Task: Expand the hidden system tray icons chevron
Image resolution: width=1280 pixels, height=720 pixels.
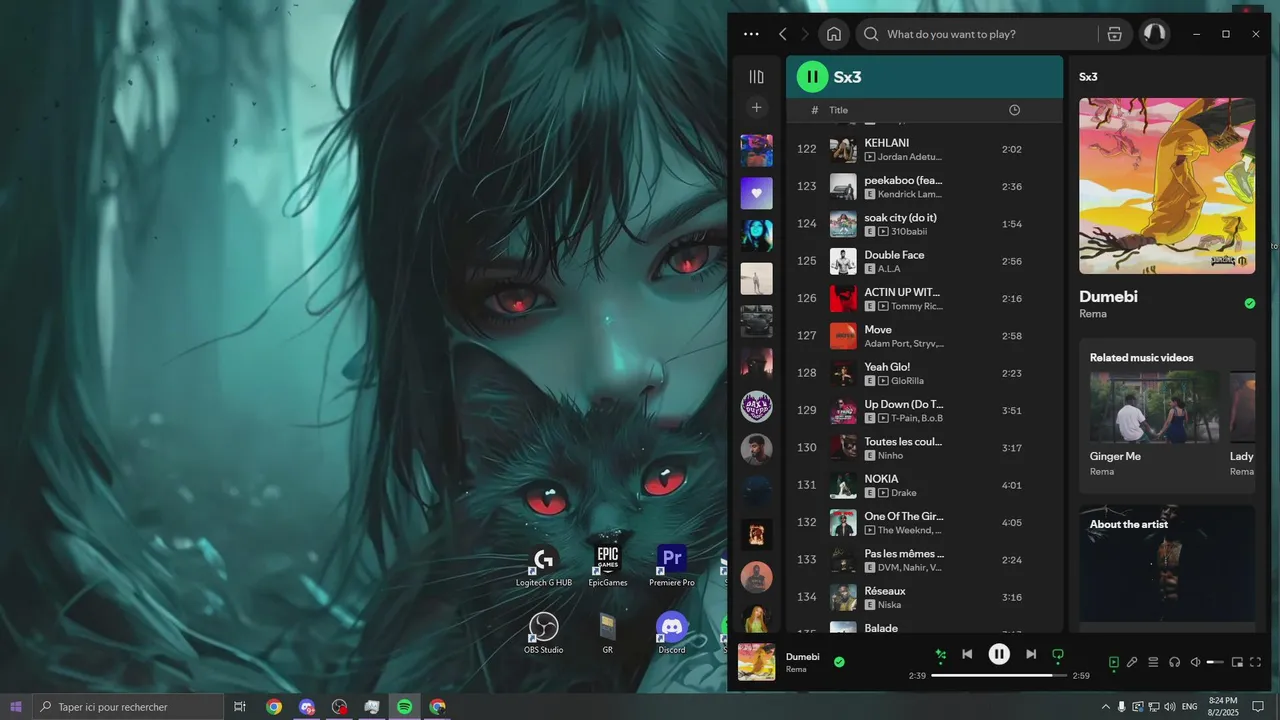Action: tap(1105, 707)
